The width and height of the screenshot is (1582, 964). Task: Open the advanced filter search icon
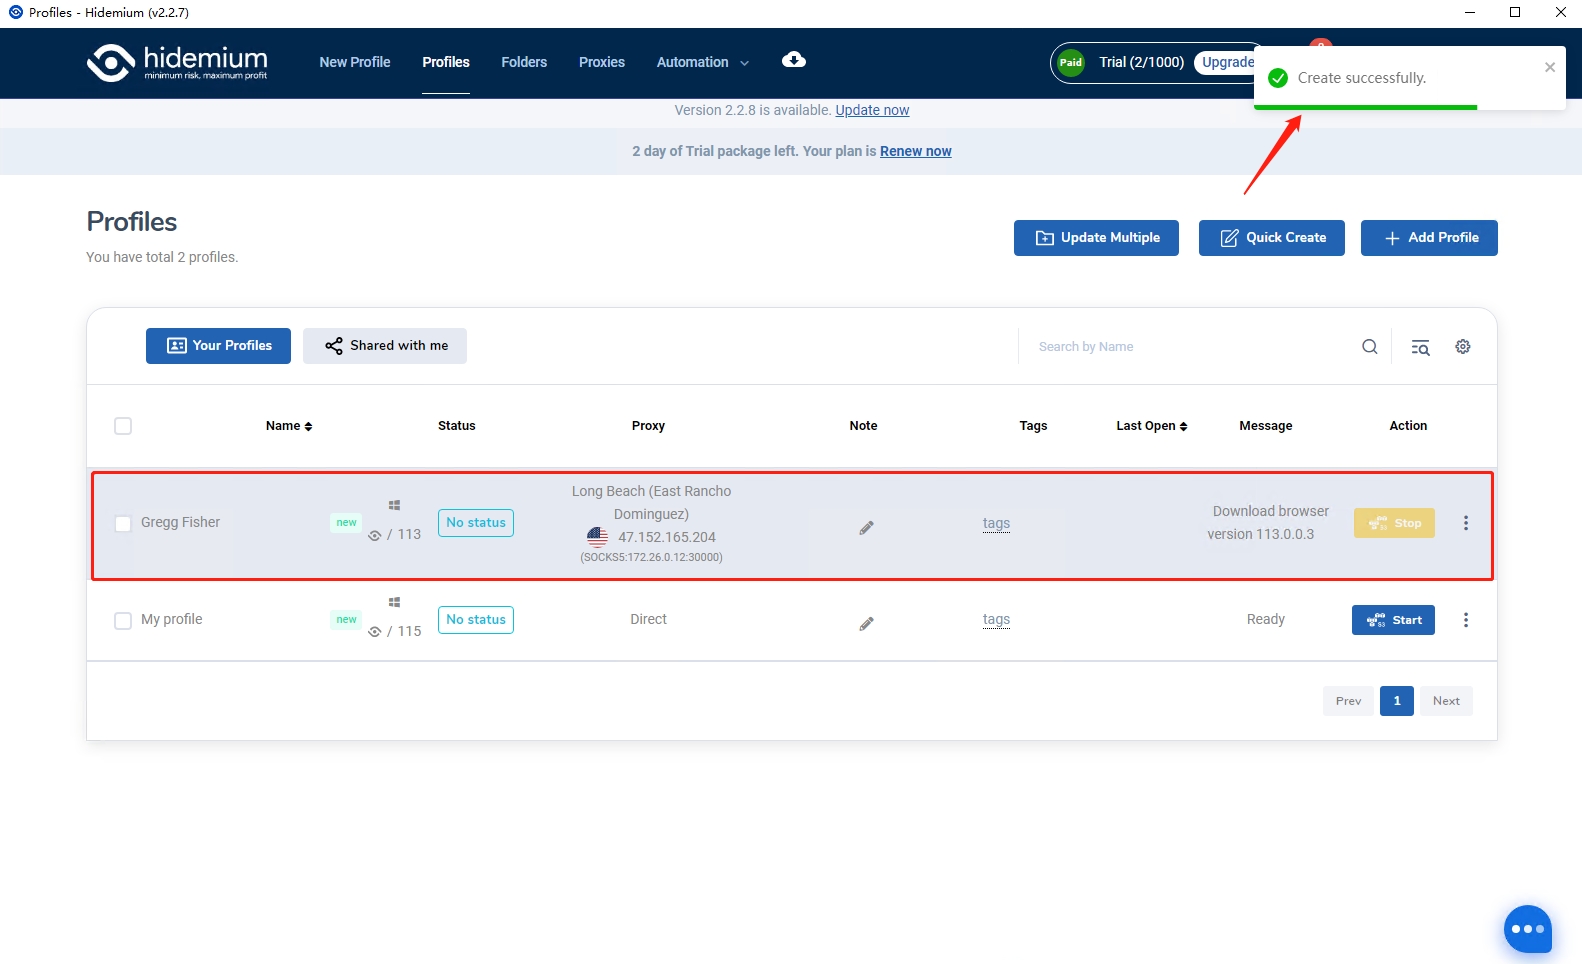point(1420,347)
